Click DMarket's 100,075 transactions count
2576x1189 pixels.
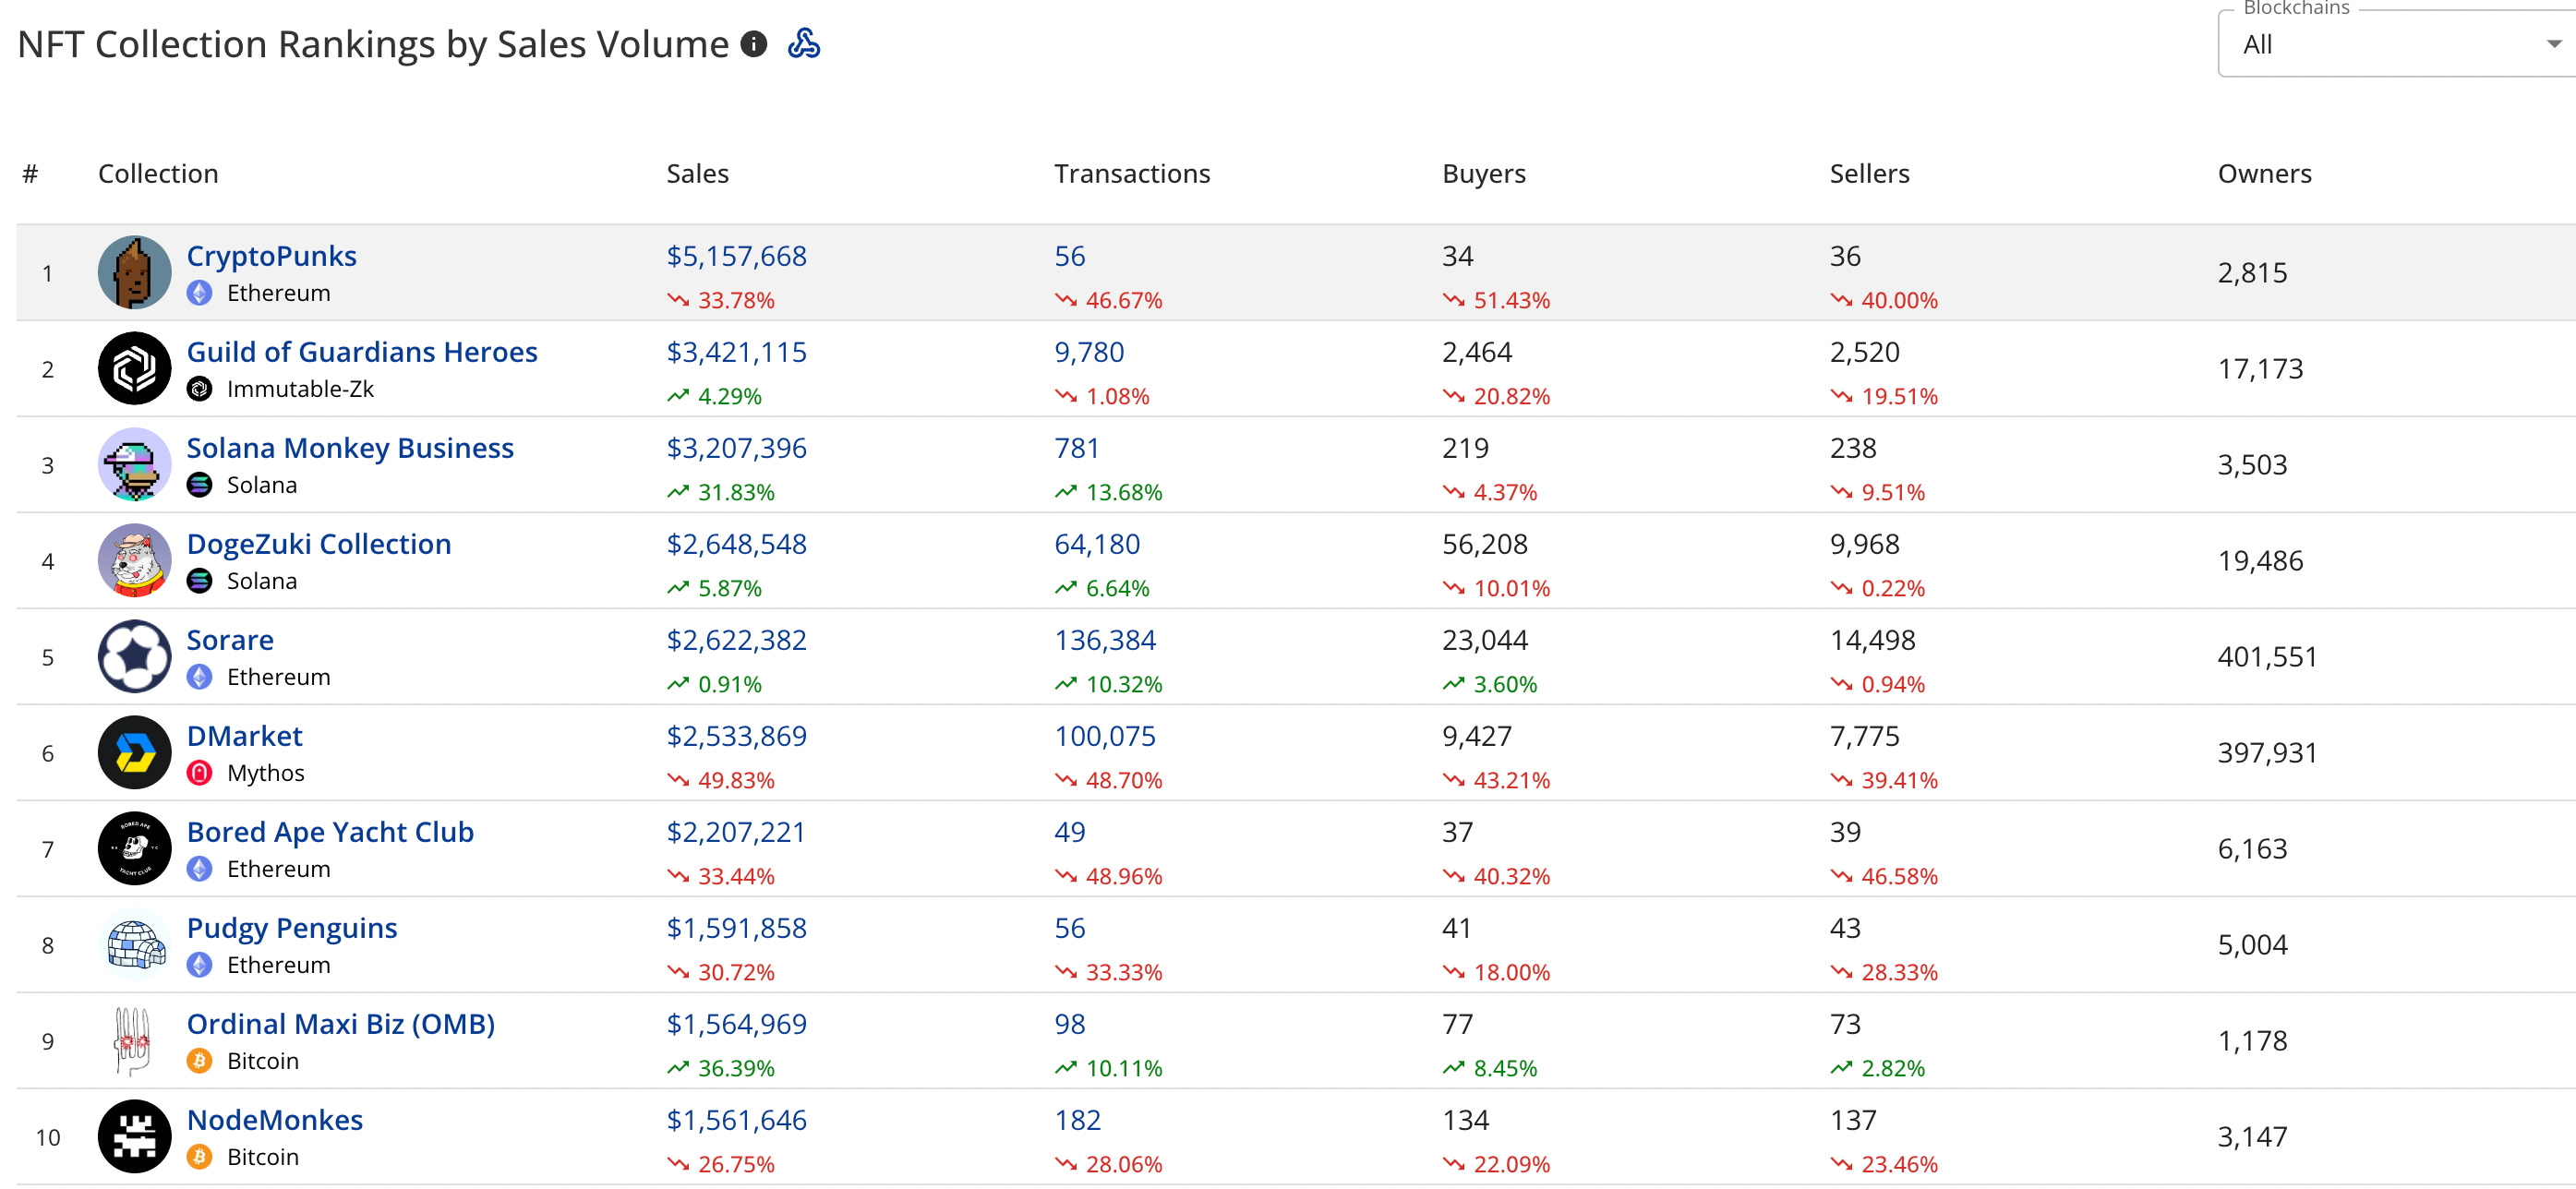pos(1104,736)
